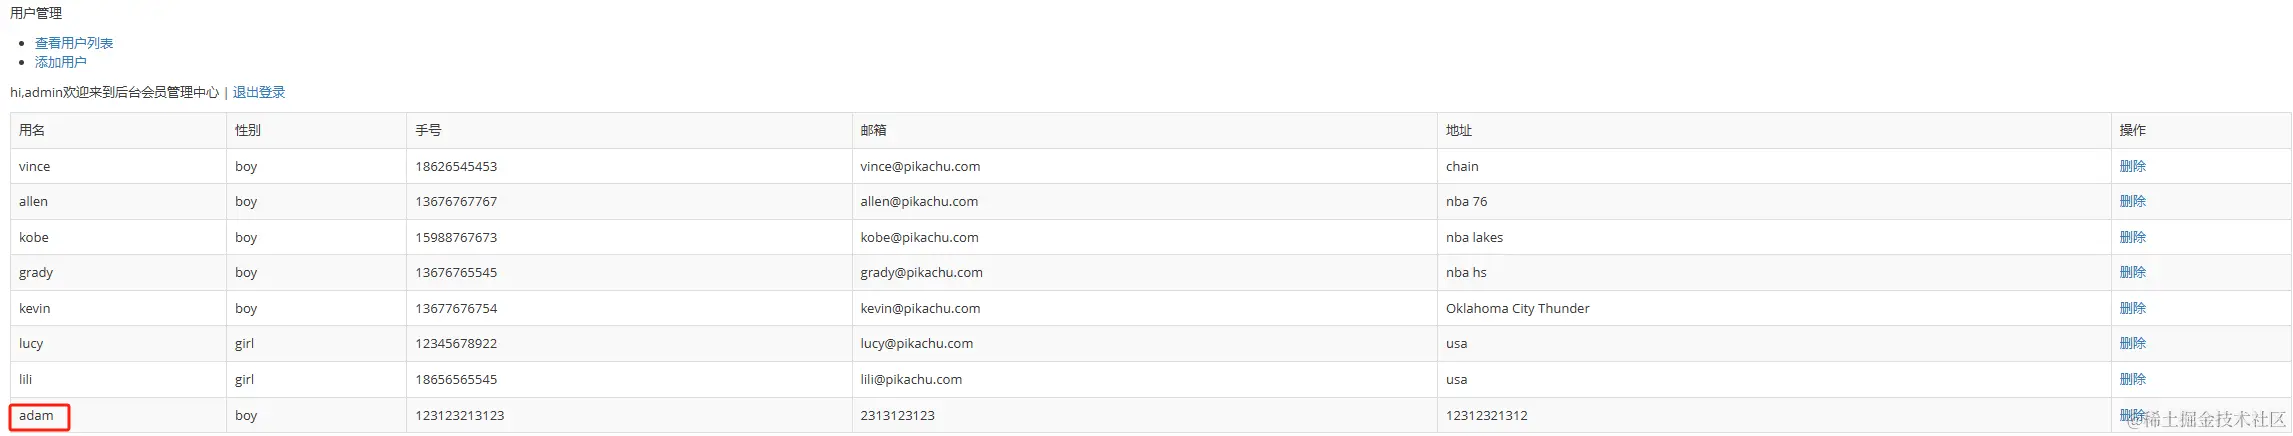Open the 添加用户 link
The image size is (2293, 436).
click(61, 62)
